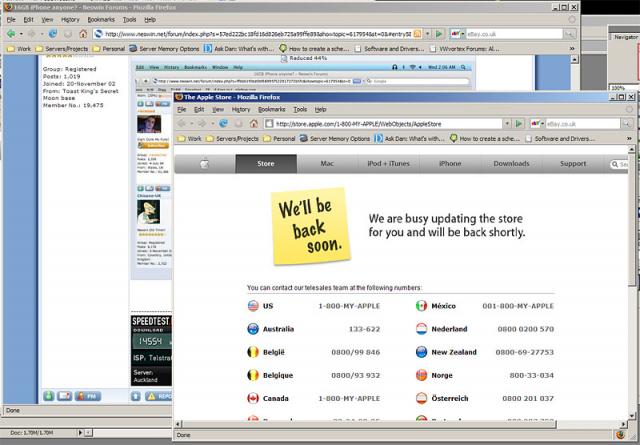Viewport: 640px width, 445px height.
Task: Open Work bookmark folder in Apple Store window
Action: coord(189,139)
